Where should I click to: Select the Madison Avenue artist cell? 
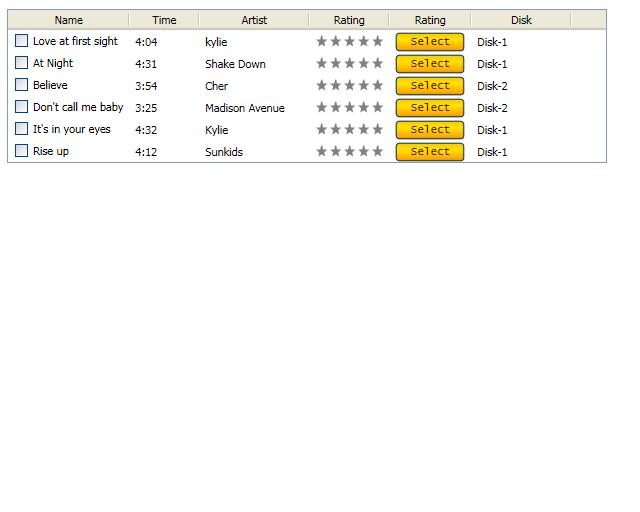[244, 108]
